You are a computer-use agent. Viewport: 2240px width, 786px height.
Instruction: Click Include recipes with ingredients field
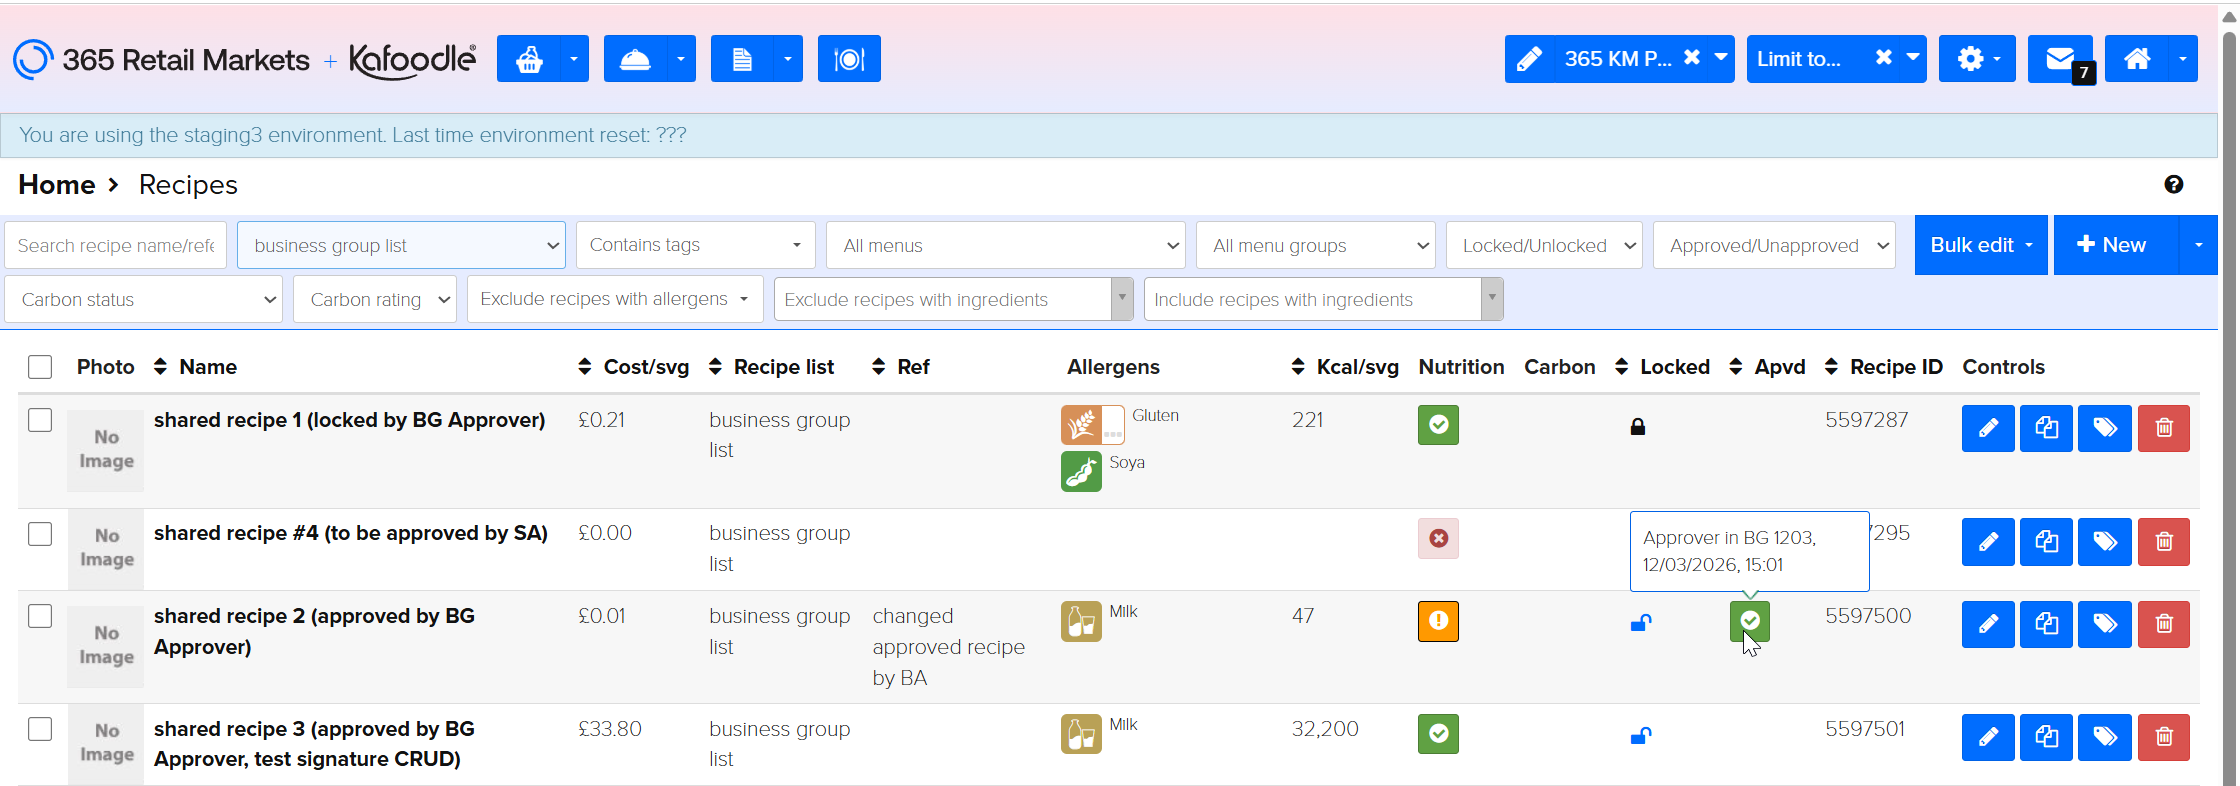tap(1323, 299)
